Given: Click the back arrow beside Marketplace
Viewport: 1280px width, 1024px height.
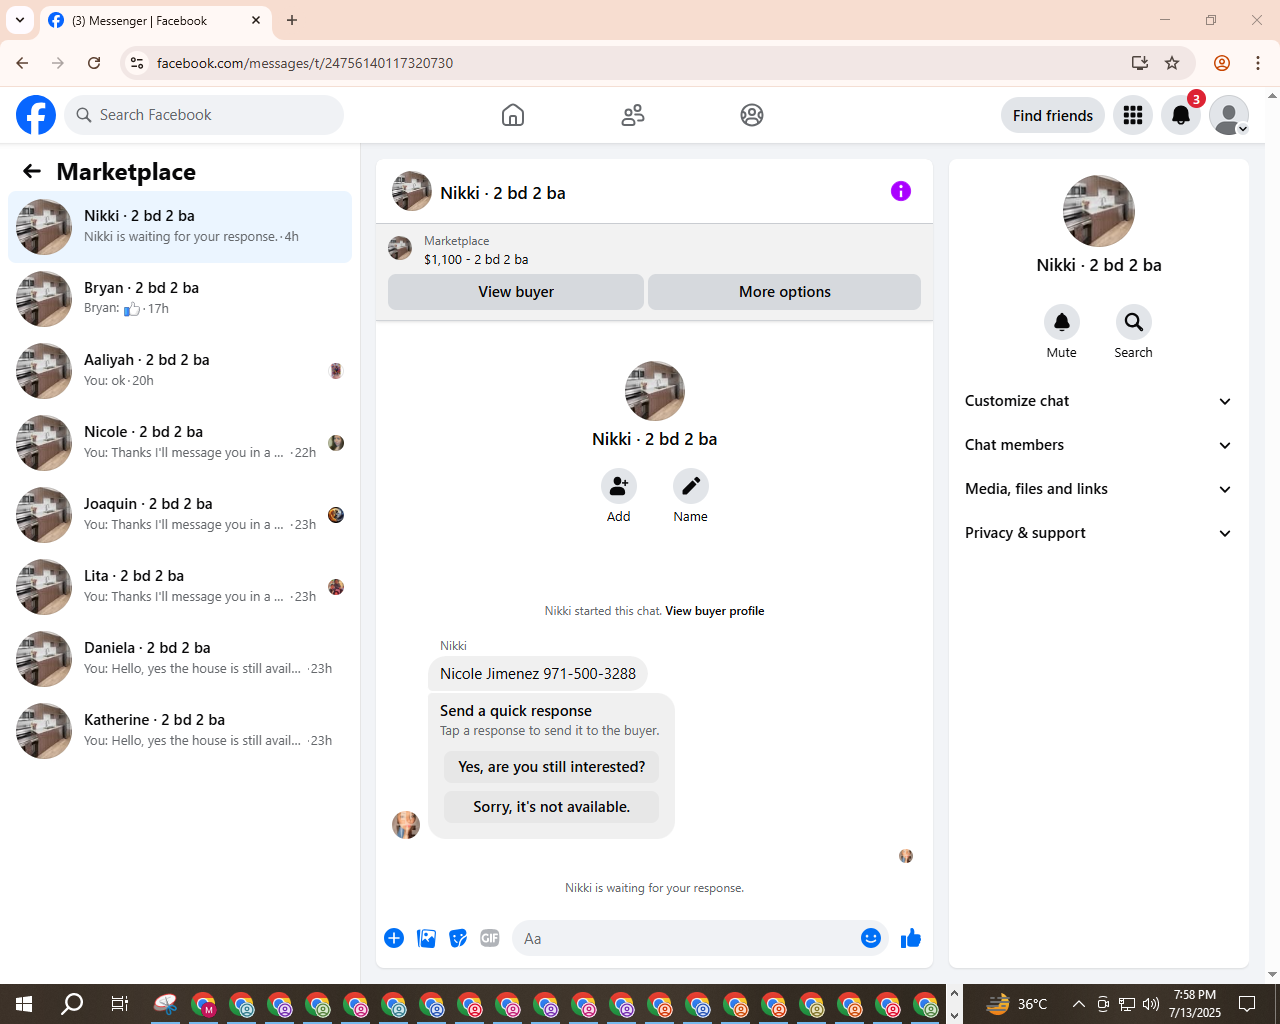Looking at the screenshot, I should (32, 171).
